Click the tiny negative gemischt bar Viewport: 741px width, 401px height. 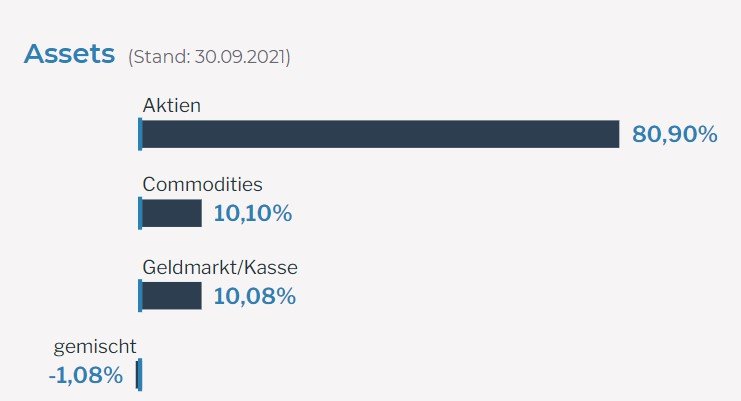137,375
